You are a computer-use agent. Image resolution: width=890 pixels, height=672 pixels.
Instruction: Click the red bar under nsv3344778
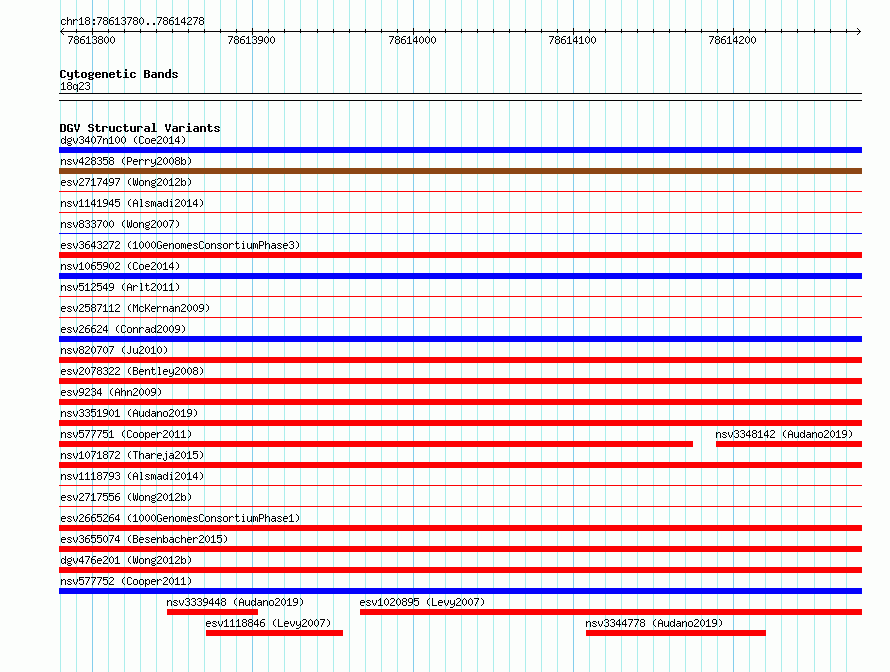pos(675,633)
